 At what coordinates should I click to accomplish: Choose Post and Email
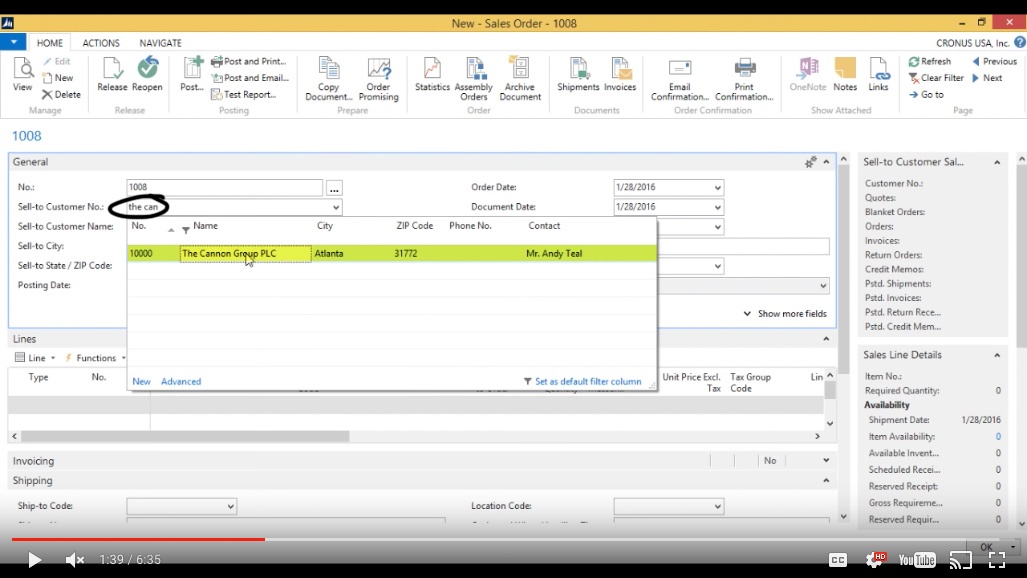[250, 77]
